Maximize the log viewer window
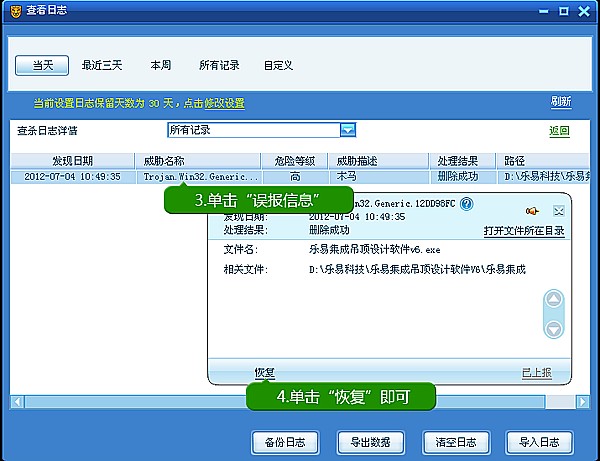This screenshot has height=461, width=600. point(564,11)
